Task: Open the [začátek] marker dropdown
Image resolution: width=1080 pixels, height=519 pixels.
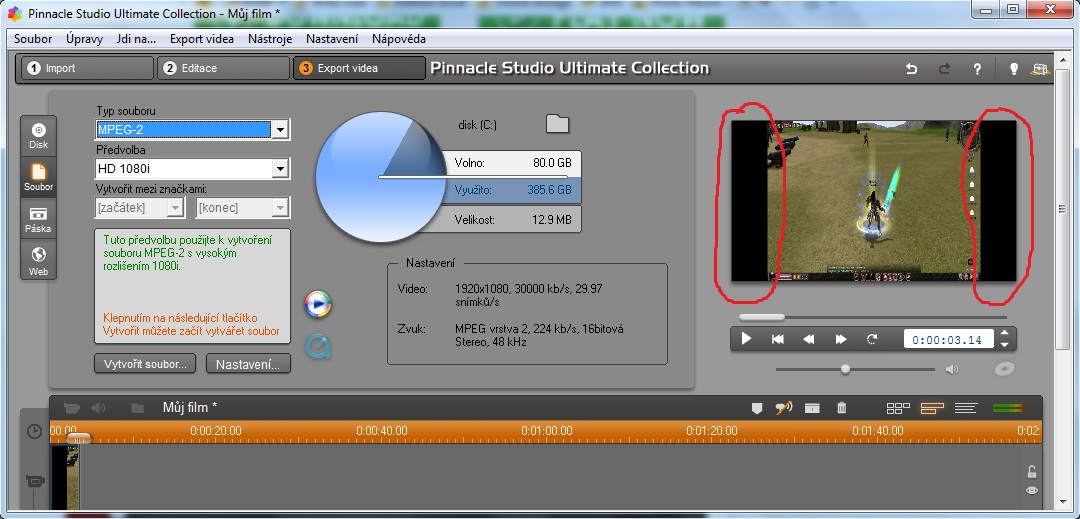Action: pos(175,207)
